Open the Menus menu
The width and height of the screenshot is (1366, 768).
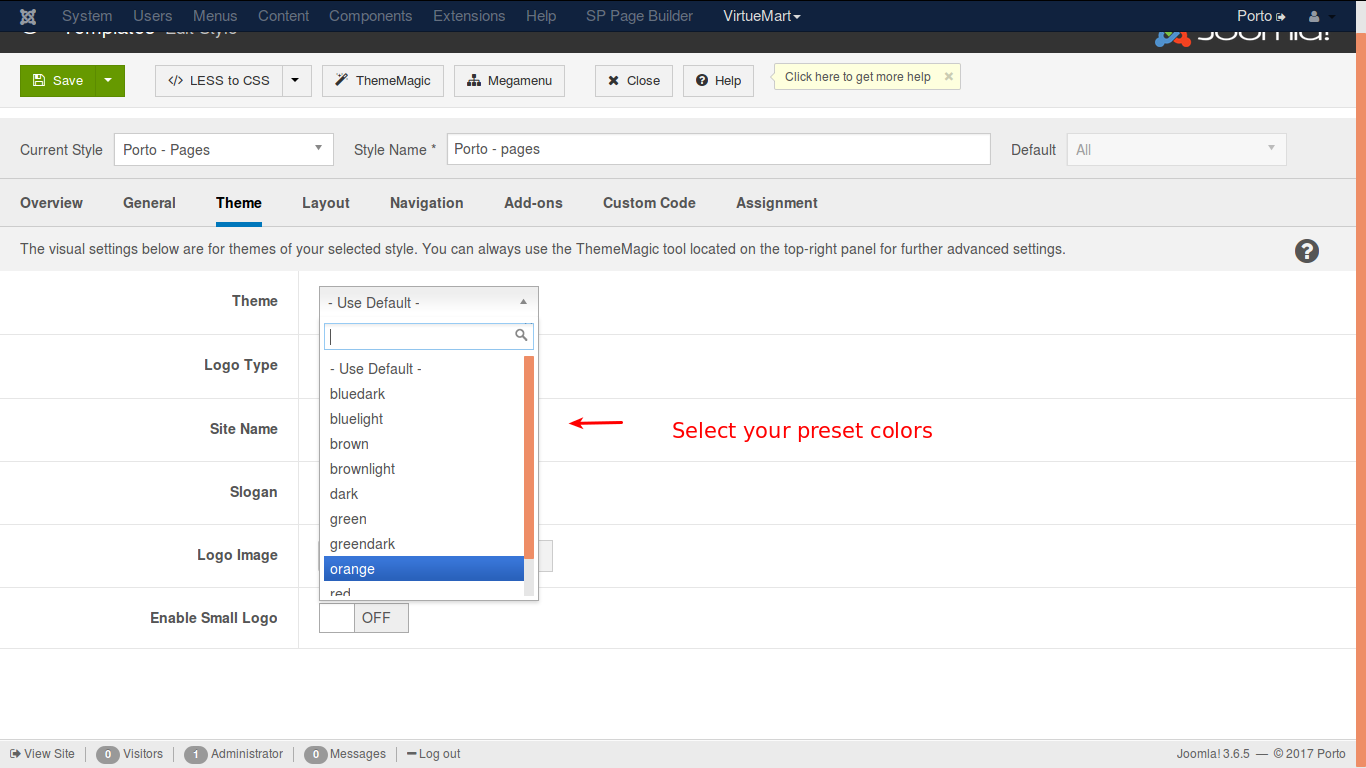215,16
